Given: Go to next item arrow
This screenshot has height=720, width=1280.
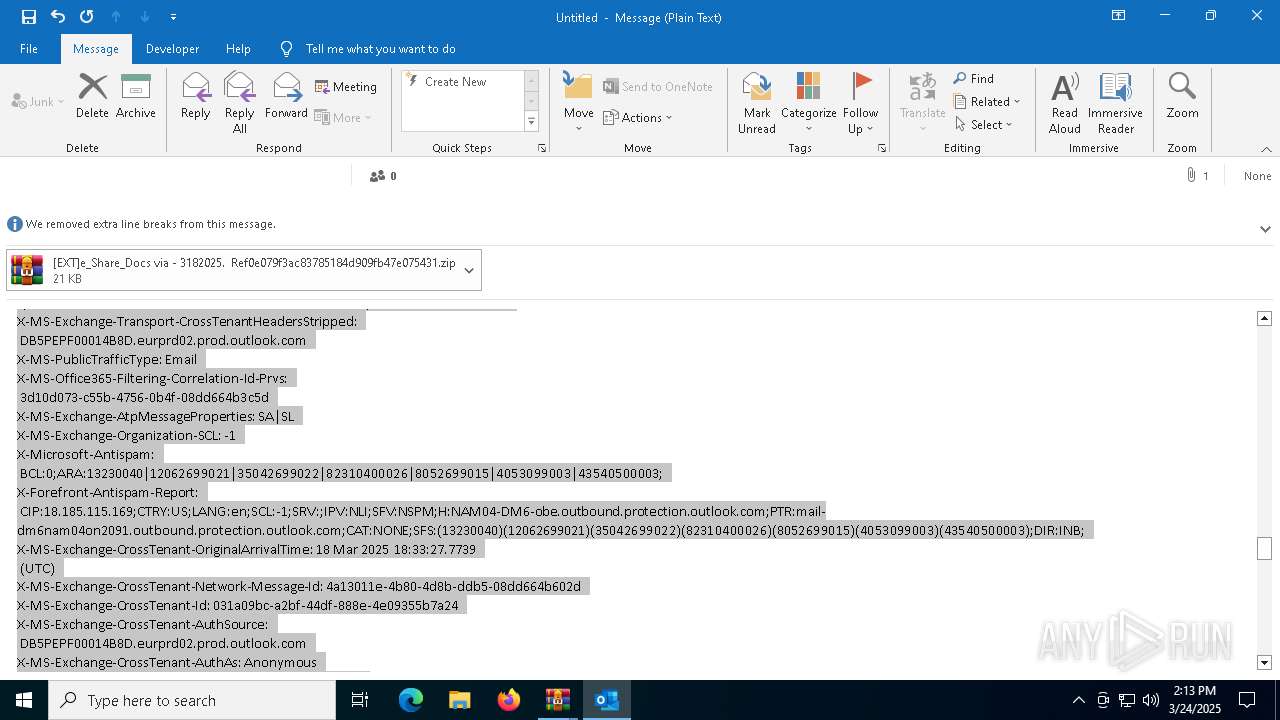Looking at the screenshot, I should (145, 17).
